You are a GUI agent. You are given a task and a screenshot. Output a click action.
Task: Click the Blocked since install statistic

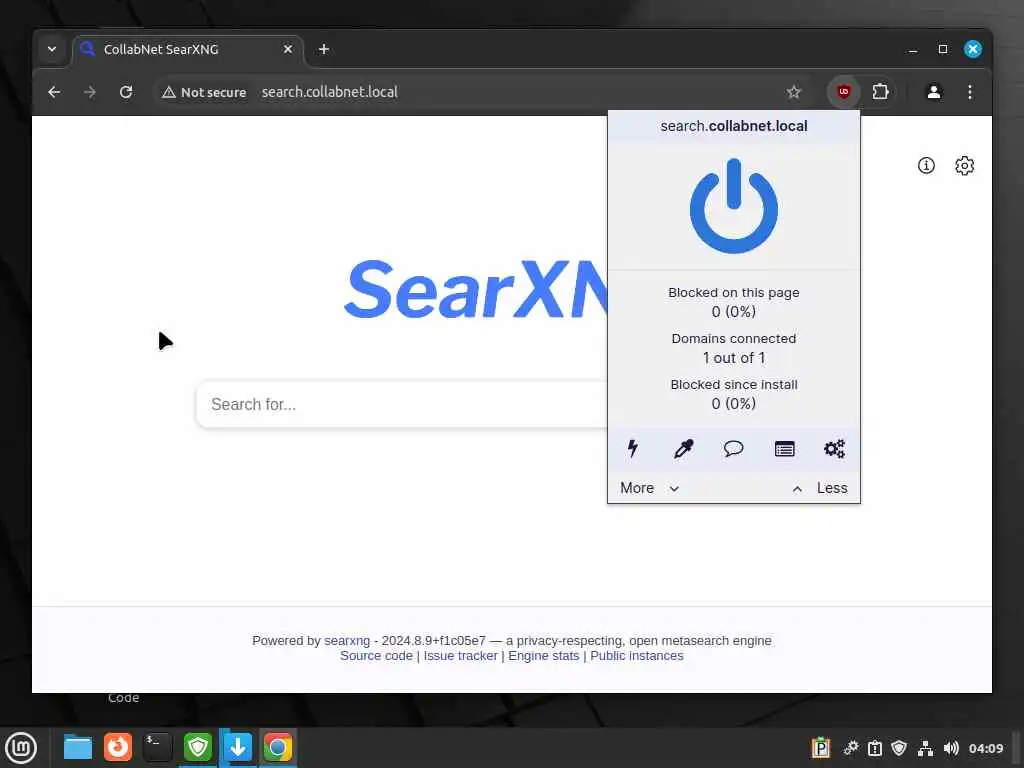(x=733, y=394)
